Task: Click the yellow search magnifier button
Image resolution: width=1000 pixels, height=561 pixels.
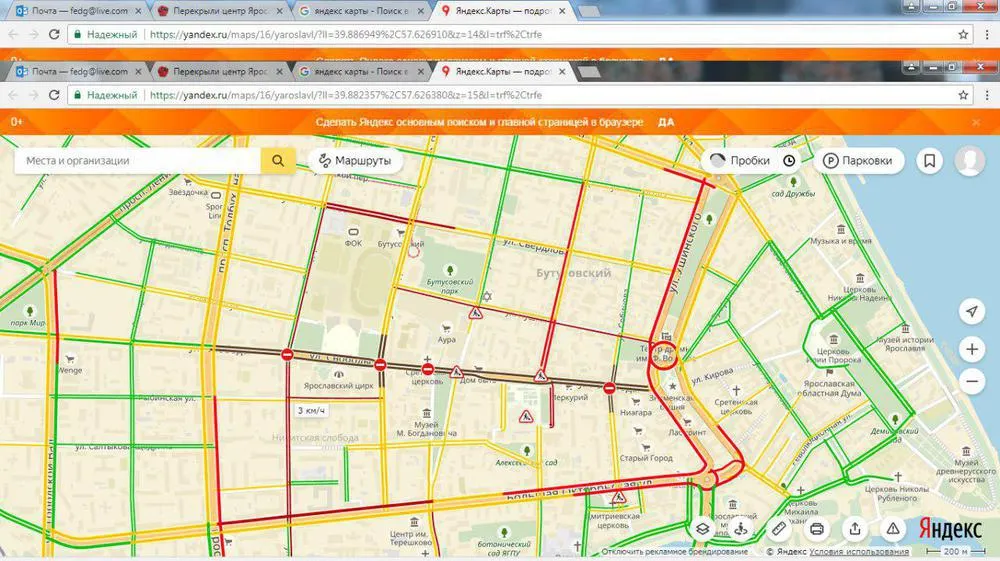Action: (x=278, y=161)
